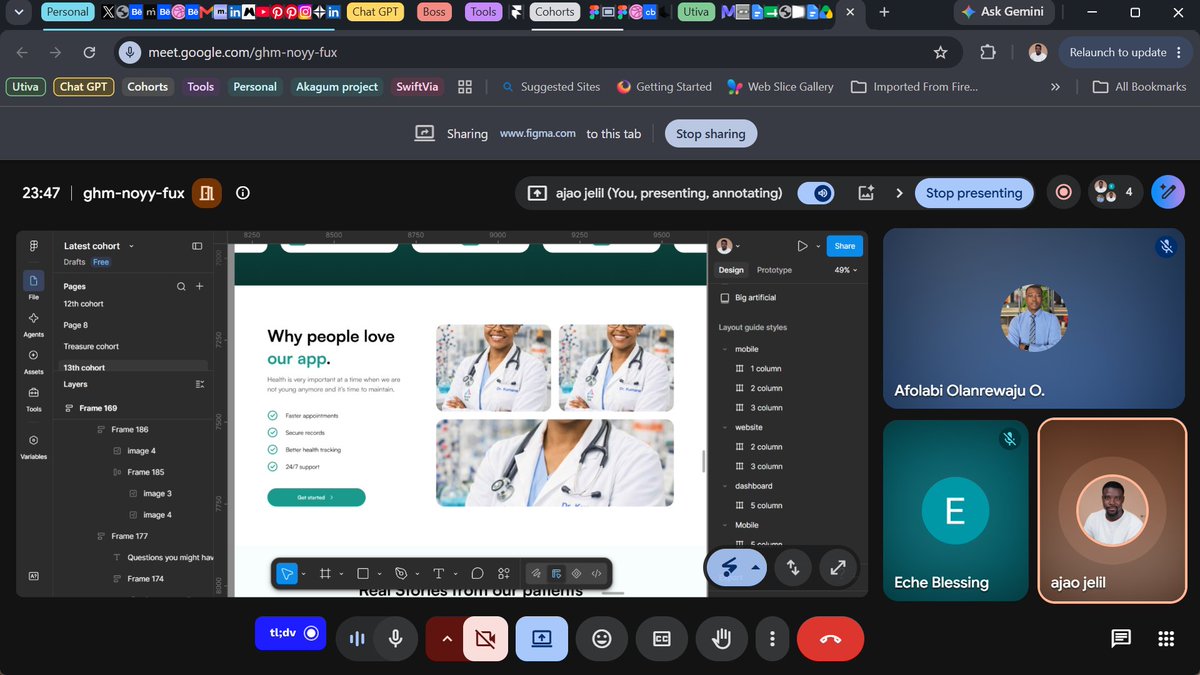Open the in-call chat panel
Viewport: 1200px width, 675px height.
click(1121, 639)
